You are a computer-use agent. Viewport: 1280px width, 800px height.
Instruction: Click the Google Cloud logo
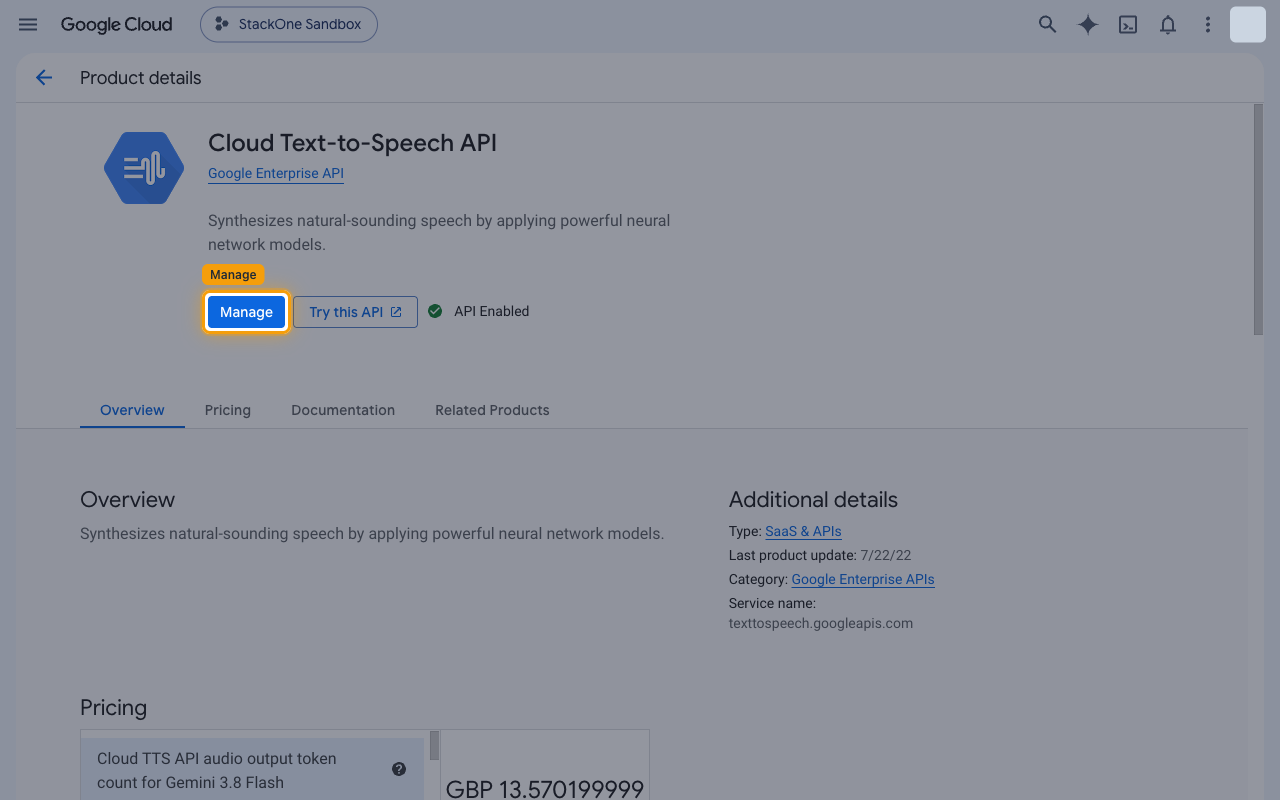click(x=116, y=24)
